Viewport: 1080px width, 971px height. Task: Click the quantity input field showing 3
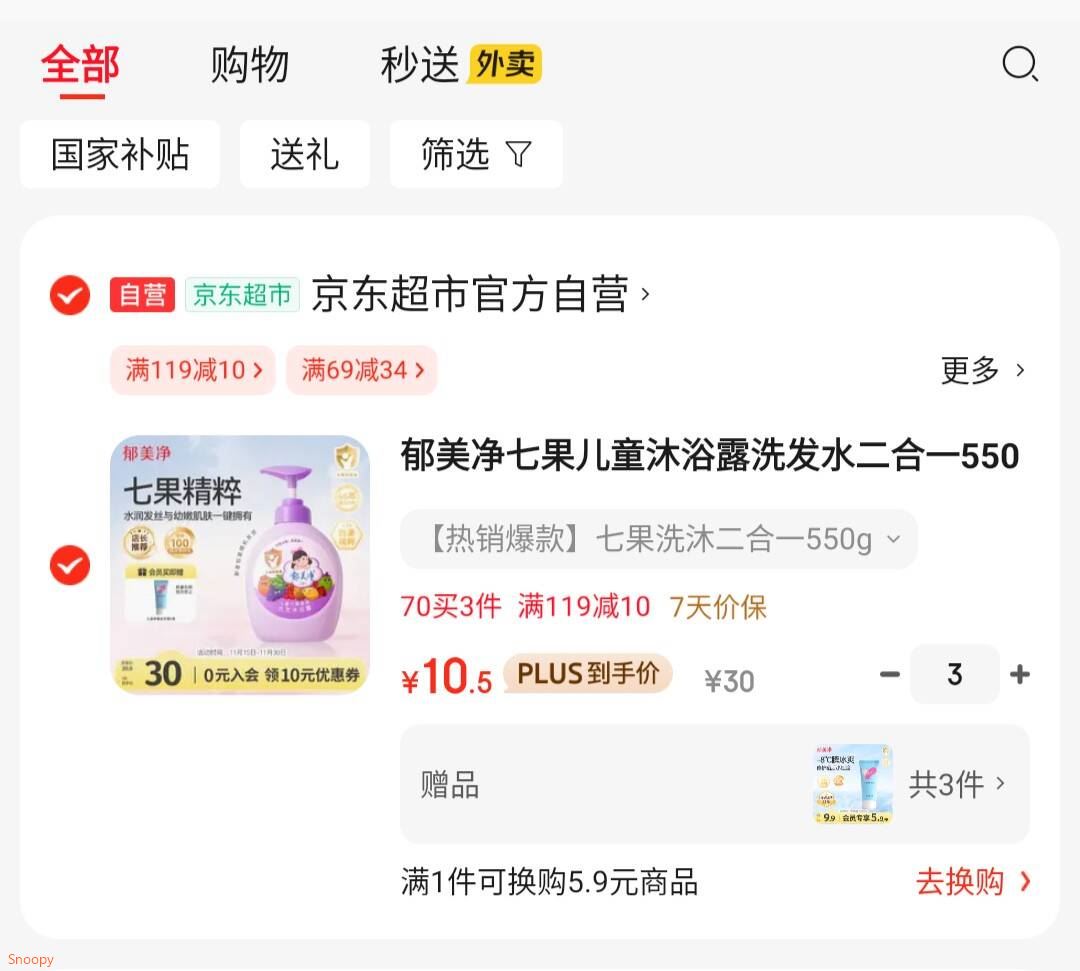(954, 675)
